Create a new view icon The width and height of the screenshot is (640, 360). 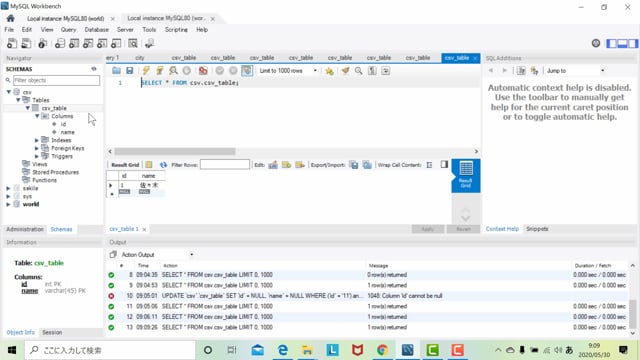88,43
